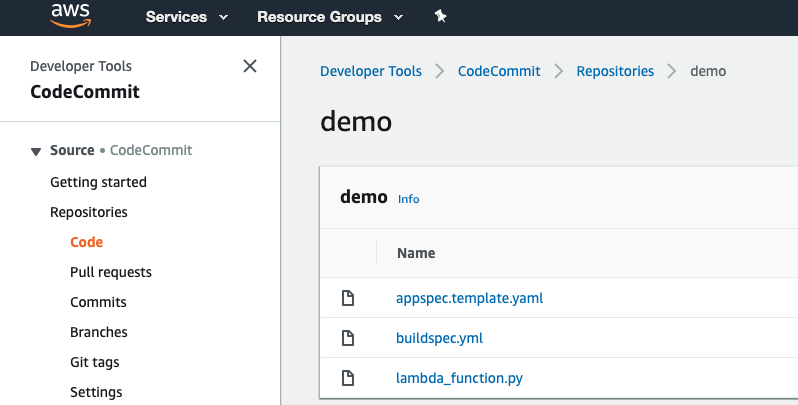Click the Developer Tools sidebar heading
The width and height of the screenshot is (798, 405).
pyautogui.click(x=81, y=66)
